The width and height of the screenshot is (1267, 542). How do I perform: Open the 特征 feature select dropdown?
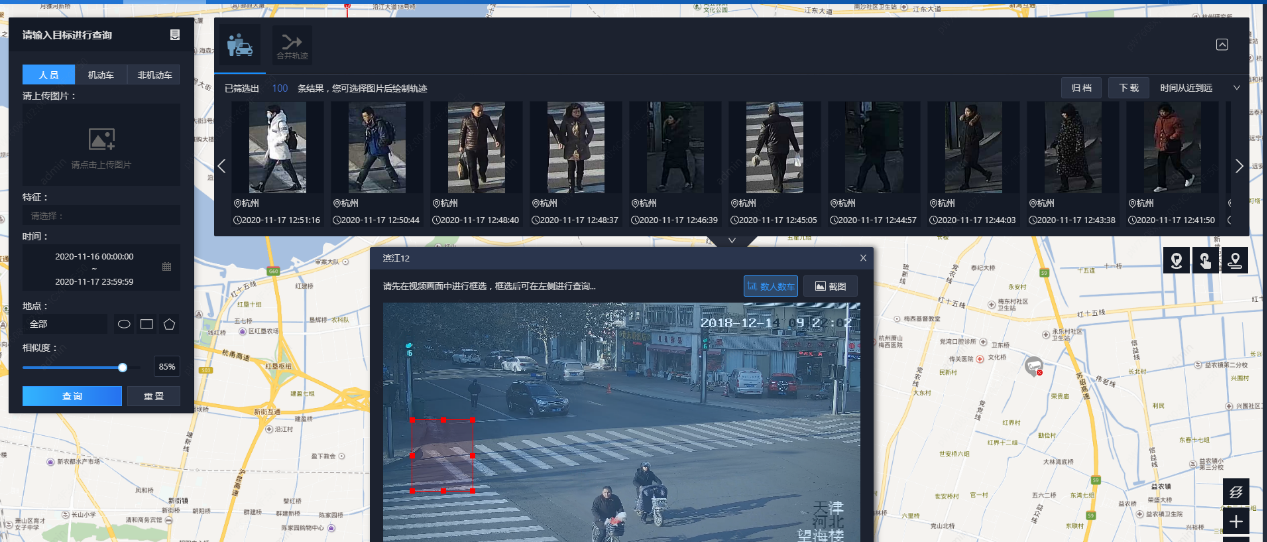coord(101,216)
